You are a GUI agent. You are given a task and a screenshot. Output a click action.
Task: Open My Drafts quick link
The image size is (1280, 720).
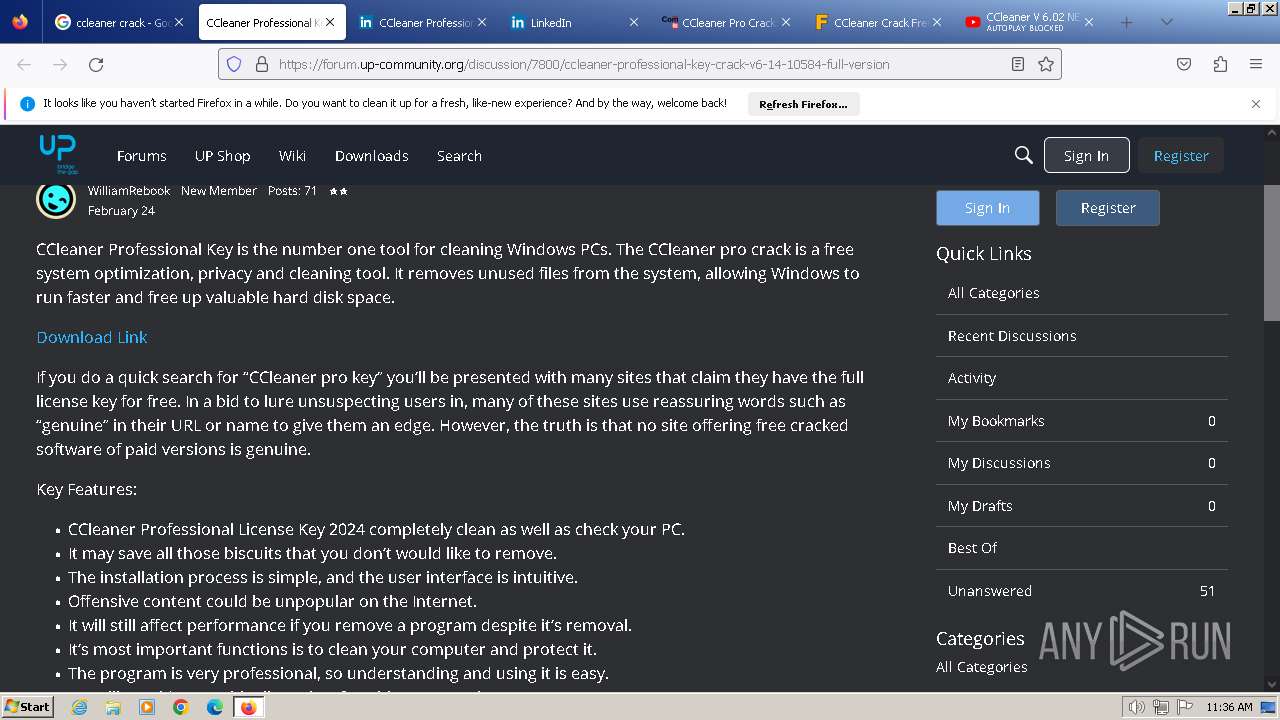coord(1082,506)
